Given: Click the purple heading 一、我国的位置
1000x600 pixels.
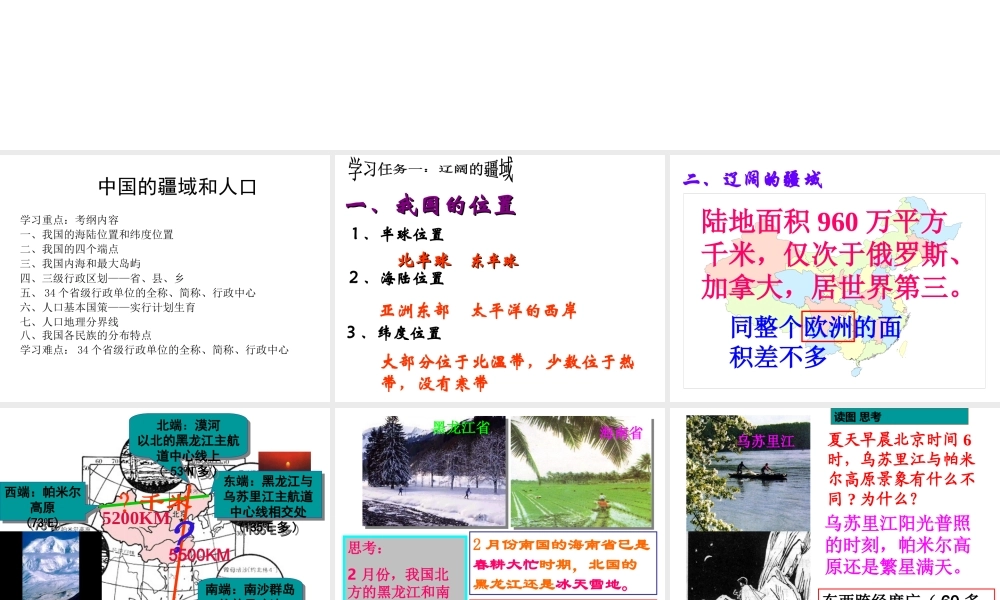Looking at the screenshot, I should [x=431, y=205].
